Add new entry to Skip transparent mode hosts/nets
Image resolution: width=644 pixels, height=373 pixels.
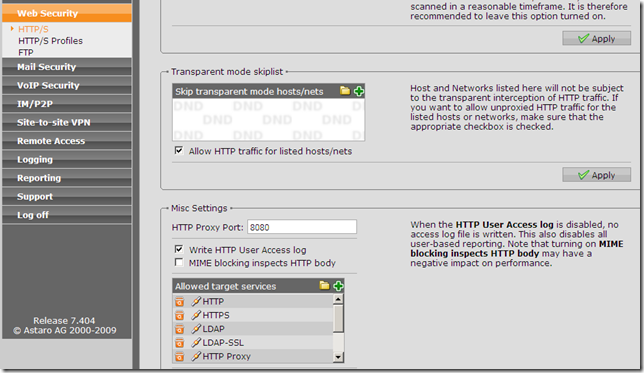tap(359, 91)
